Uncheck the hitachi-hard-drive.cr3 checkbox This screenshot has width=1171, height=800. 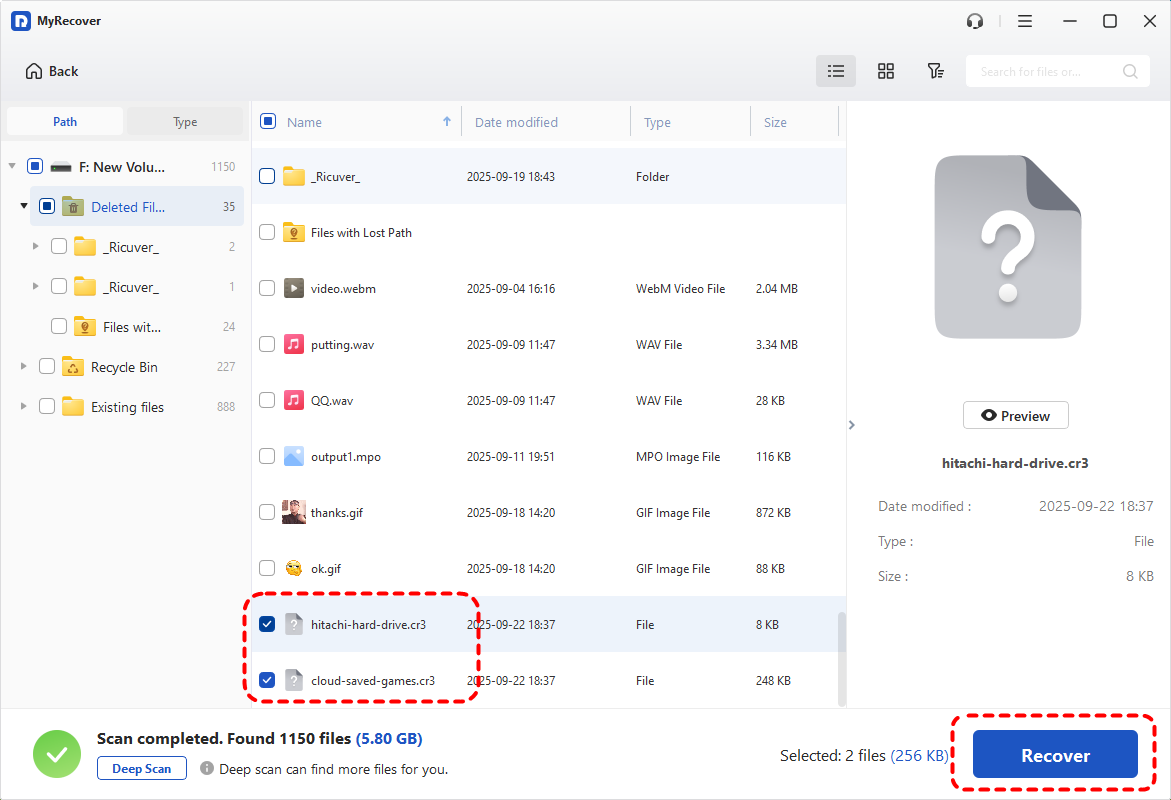(x=267, y=624)
